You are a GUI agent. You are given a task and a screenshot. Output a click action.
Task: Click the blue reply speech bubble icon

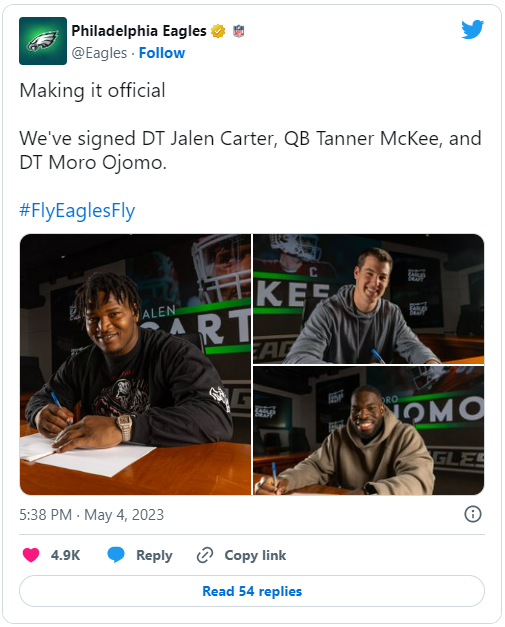coord(116,555)
